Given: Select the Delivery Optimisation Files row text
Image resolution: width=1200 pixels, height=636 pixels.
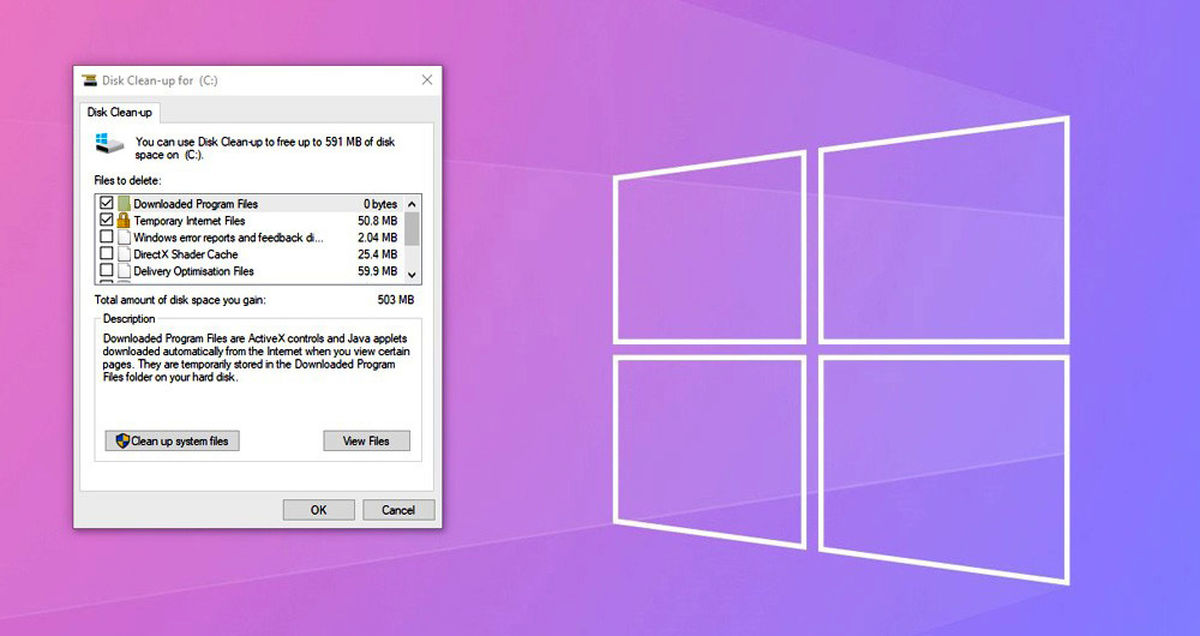Looking at the screenshot, I should click(x=194, y=272).
